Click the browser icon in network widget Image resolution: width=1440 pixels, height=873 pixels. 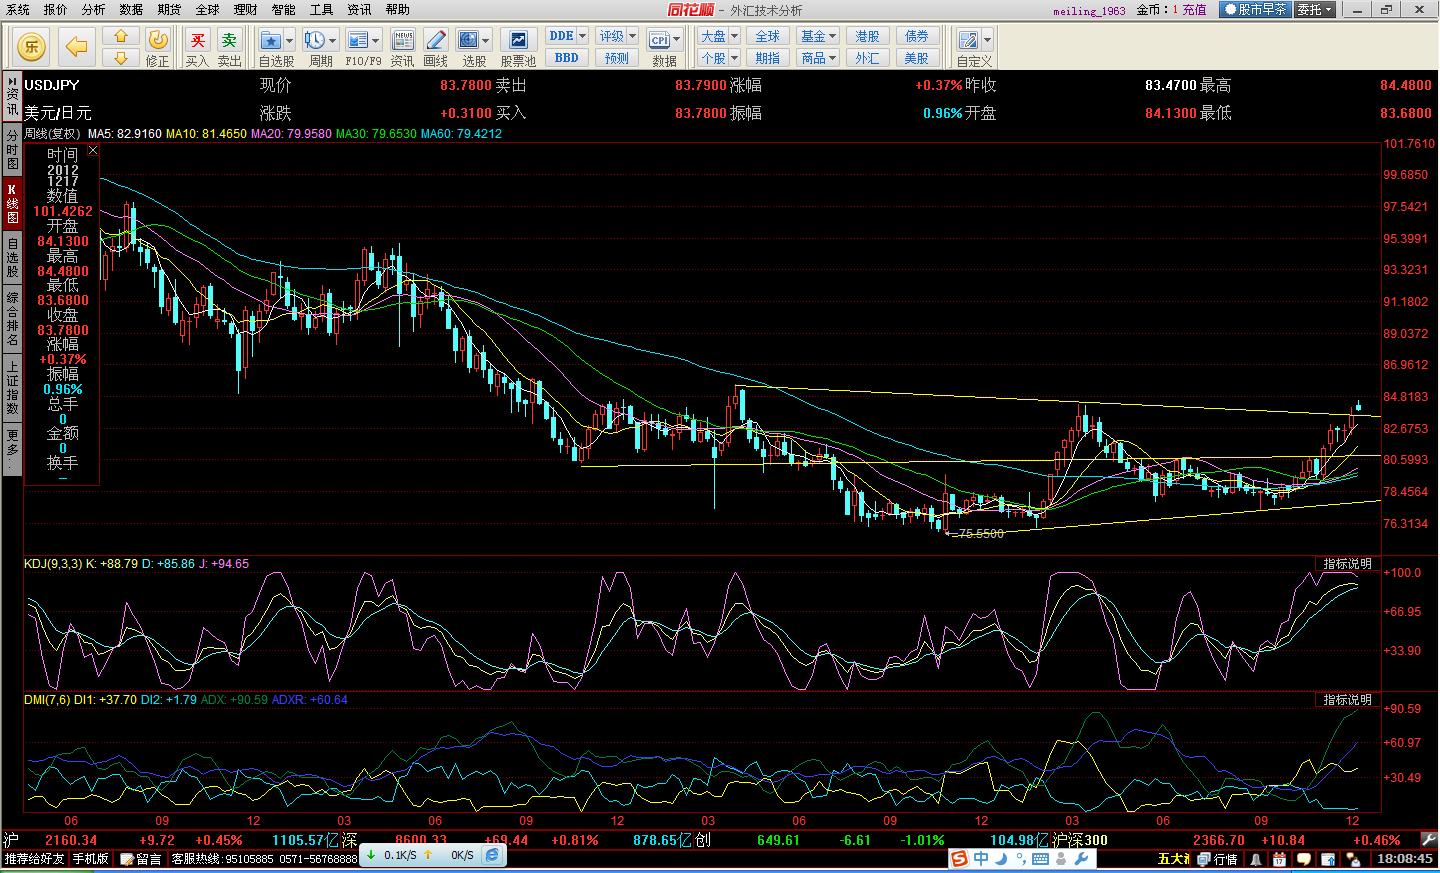click(x=492, y=855)
